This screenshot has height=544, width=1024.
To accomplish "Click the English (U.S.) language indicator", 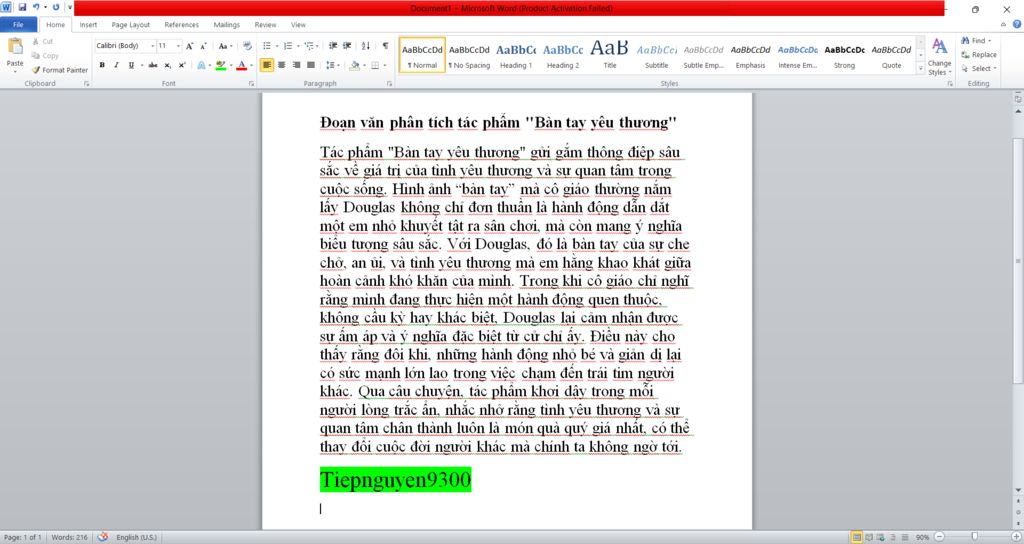I will 136,537.
